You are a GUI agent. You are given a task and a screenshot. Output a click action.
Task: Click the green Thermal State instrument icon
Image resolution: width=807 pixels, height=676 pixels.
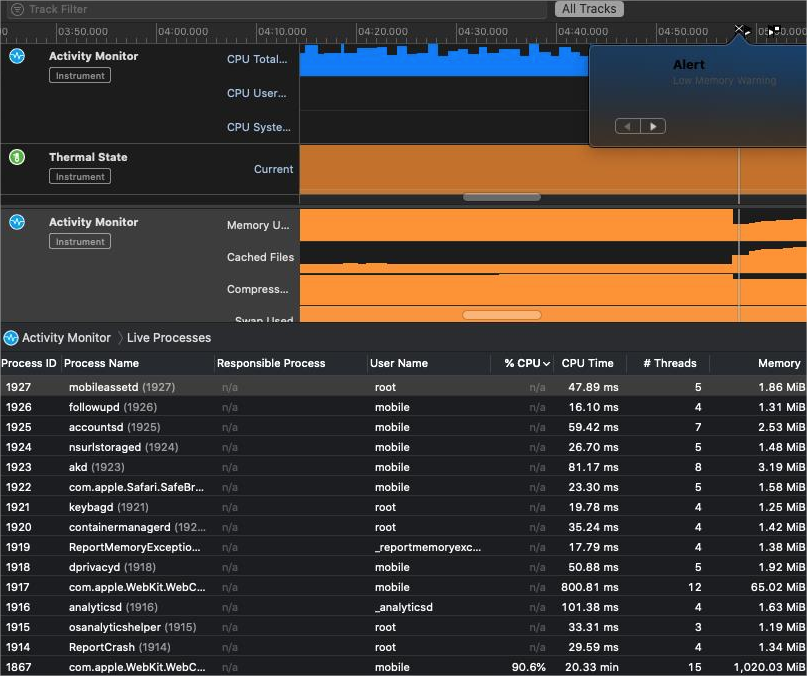(x=17, y=157)
